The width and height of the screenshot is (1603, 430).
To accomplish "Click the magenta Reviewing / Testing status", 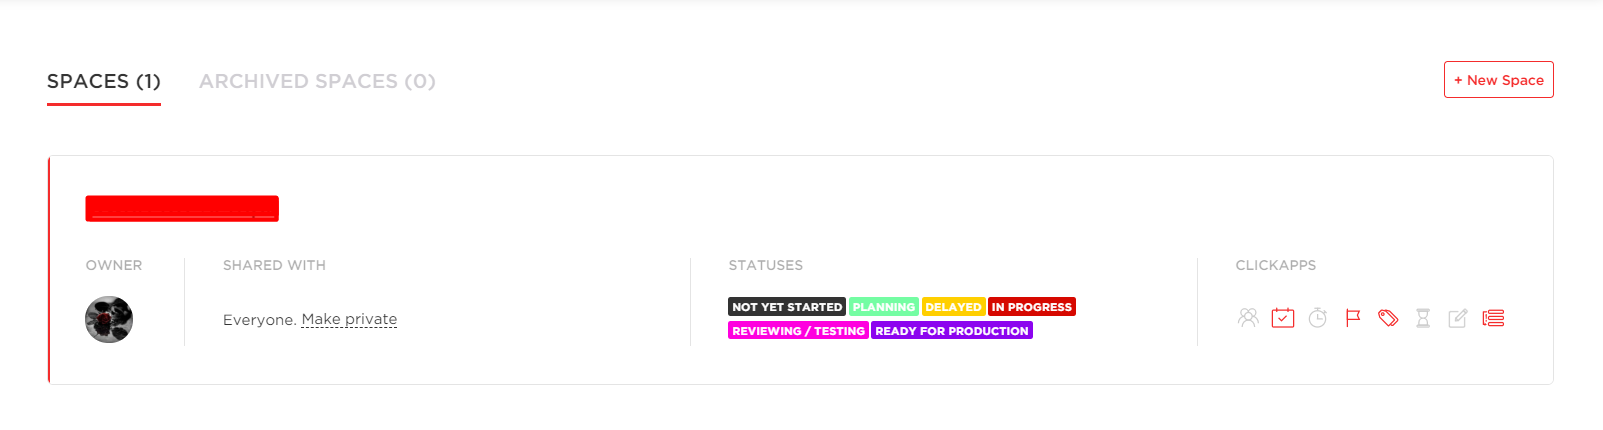I will point(798,331).
